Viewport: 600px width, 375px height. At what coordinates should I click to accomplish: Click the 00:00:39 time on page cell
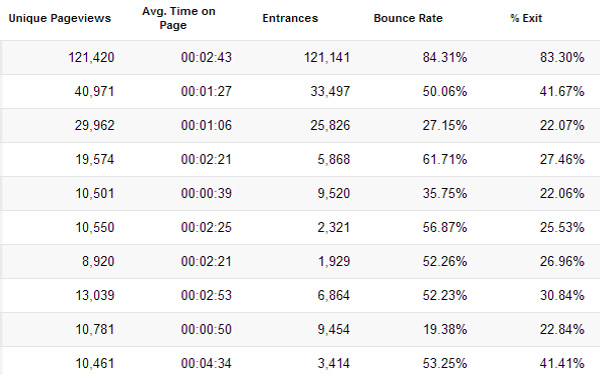(x=206, y=193)
